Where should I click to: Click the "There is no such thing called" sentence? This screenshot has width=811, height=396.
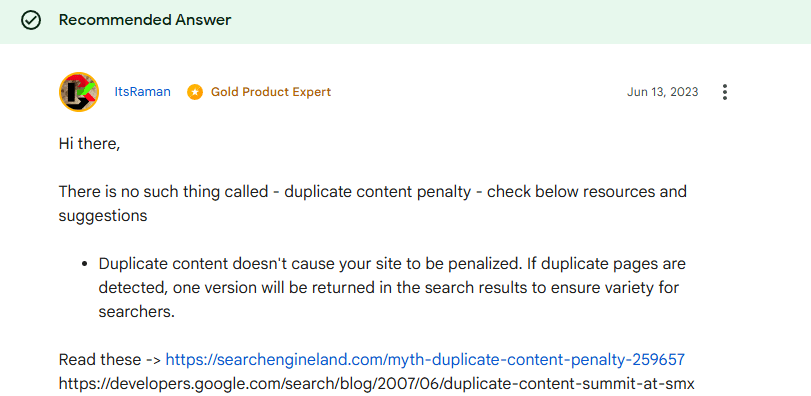pos(163,192)
